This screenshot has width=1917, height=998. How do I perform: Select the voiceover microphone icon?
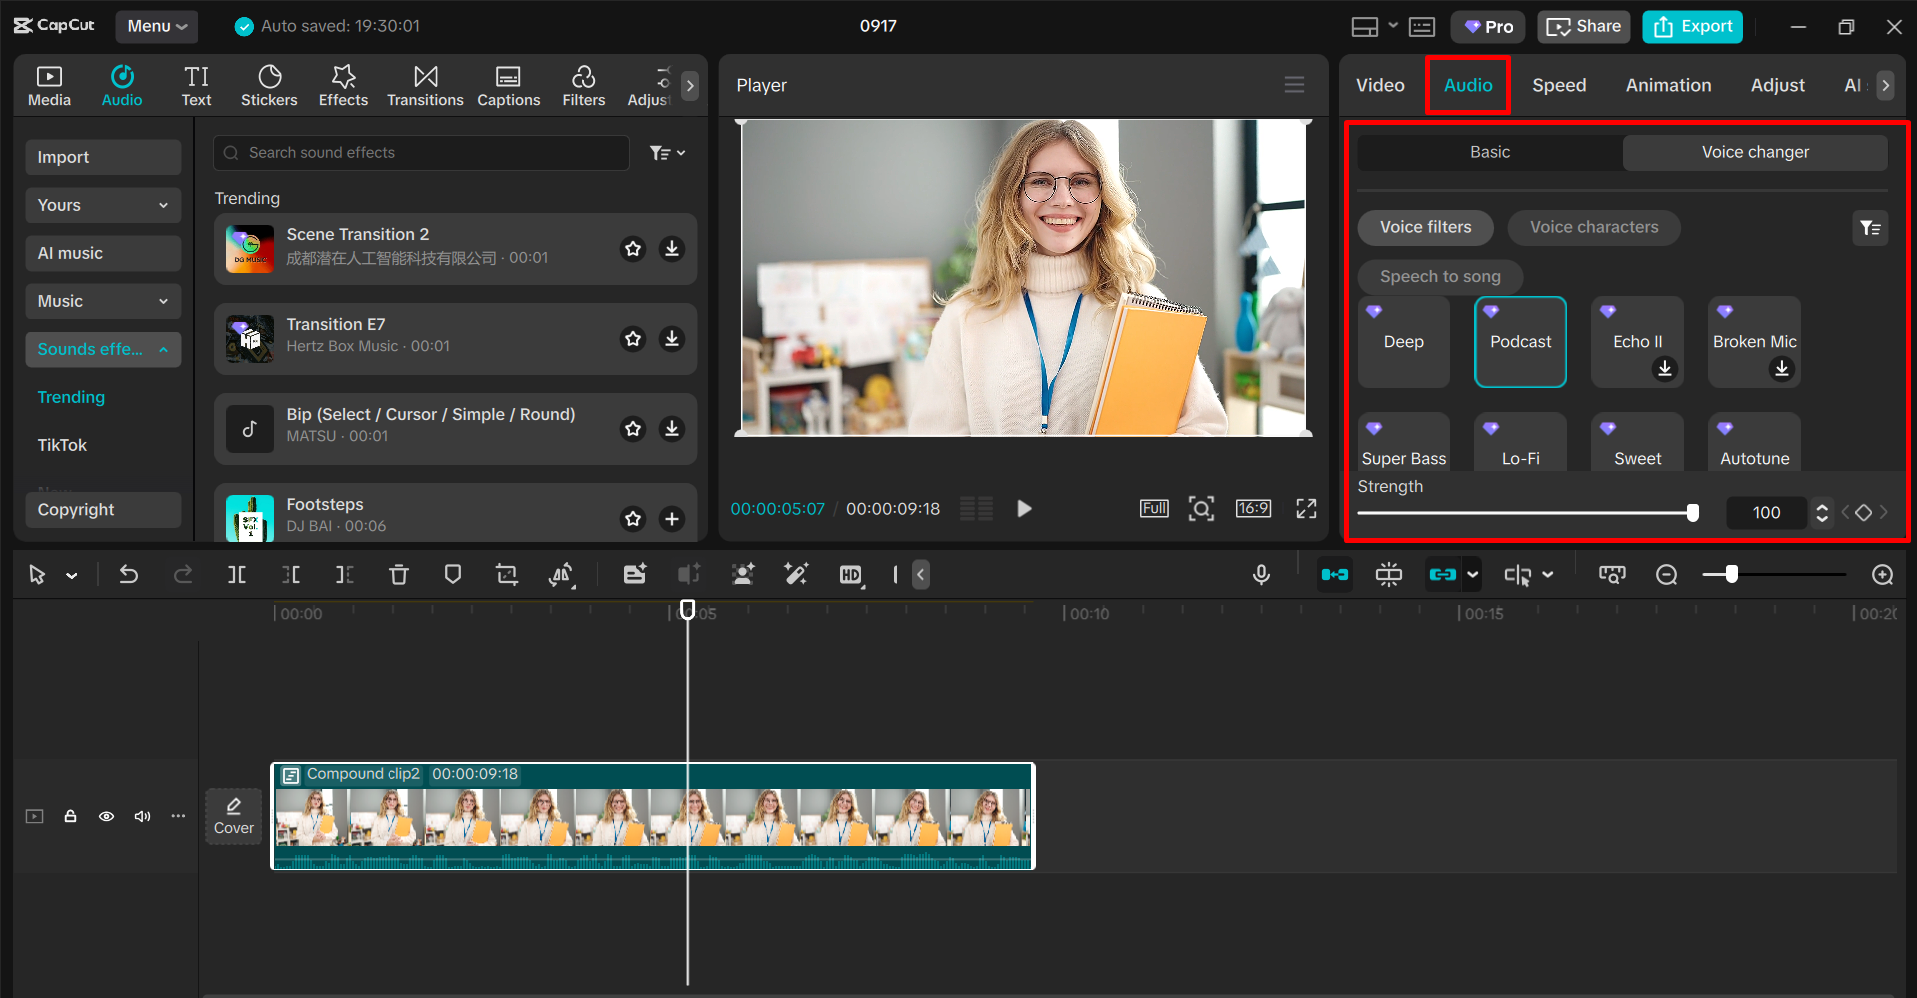[x=1261, y=574]
